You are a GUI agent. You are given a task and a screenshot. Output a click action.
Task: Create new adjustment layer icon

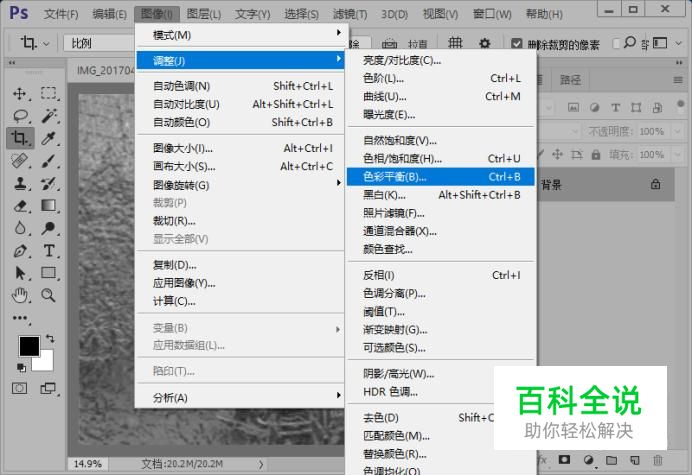[588, 460]
